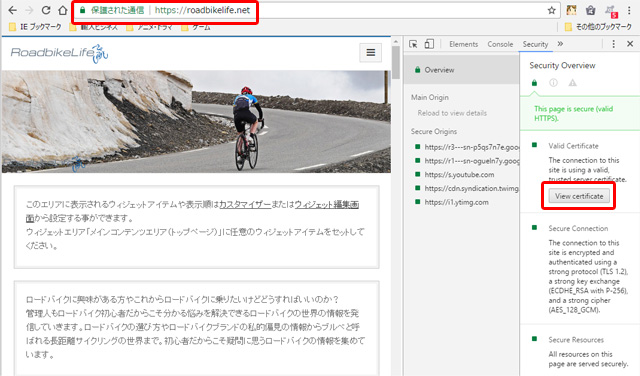Toggle the warning triangle filter in Security Overview
Image resolution: width=640 pixels, height=376 pixels.
pyautogui.click(x=573, y=83)
